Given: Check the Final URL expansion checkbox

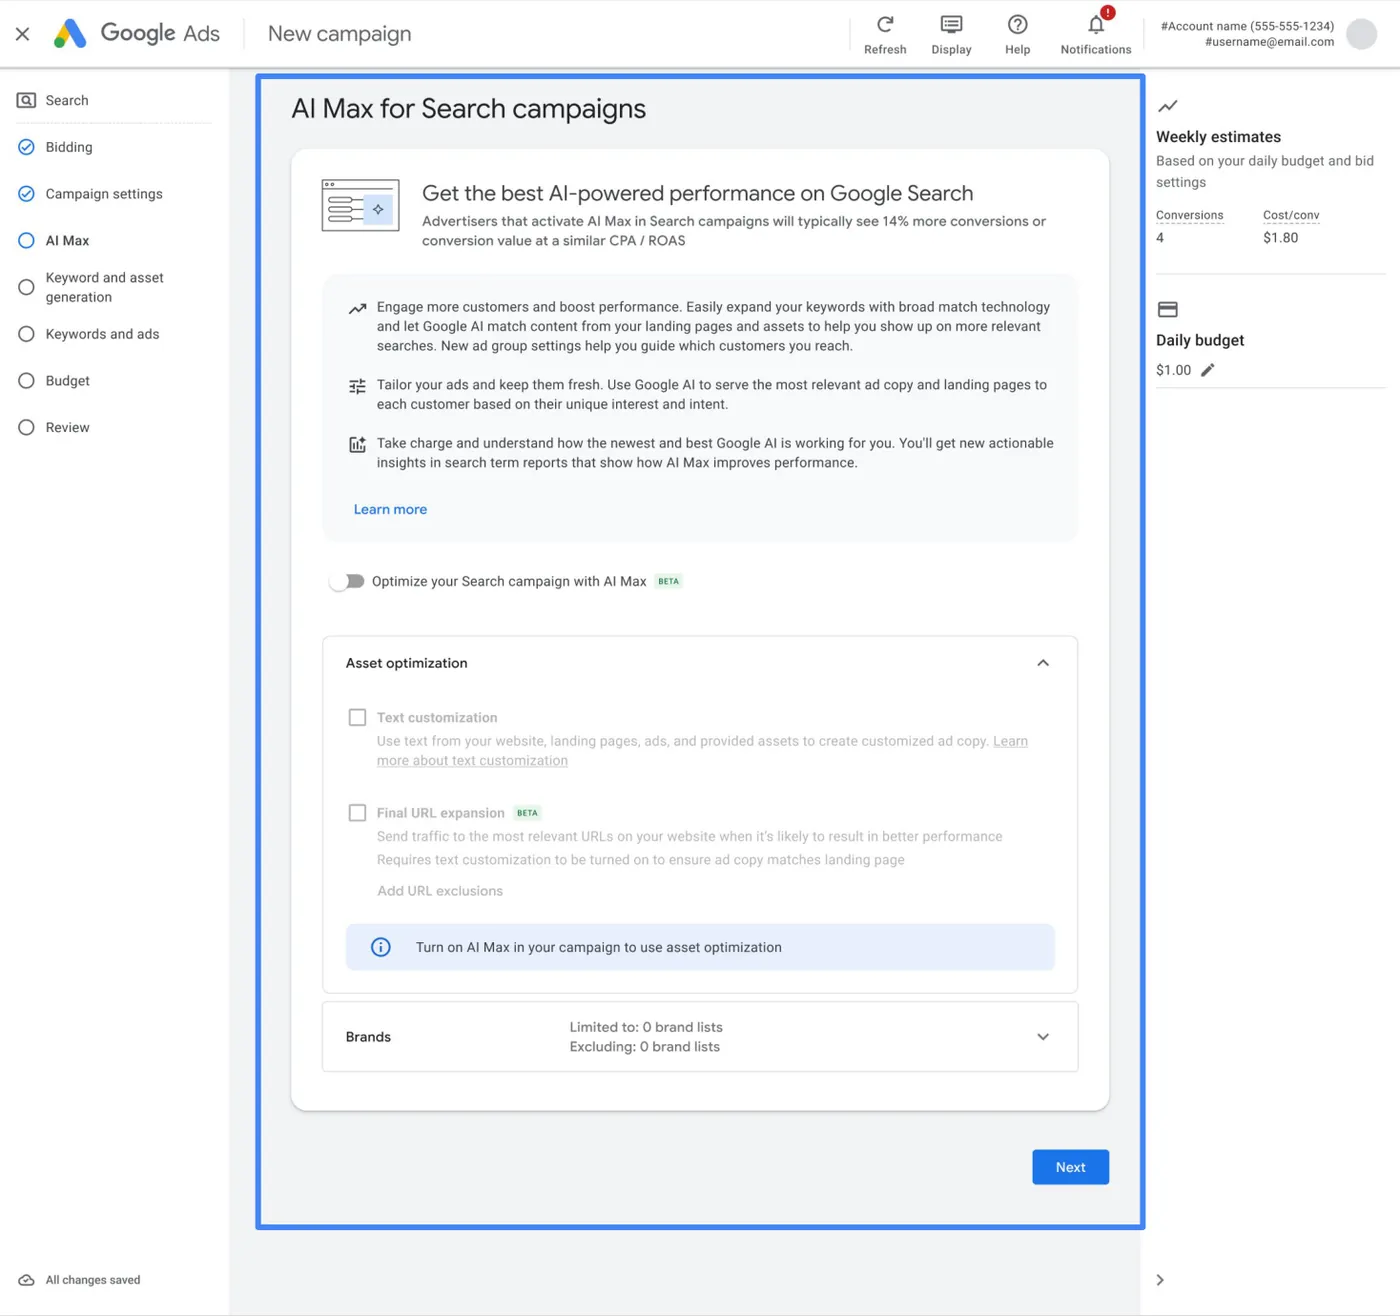Looking at the screenshot, I should coord(357,812).
